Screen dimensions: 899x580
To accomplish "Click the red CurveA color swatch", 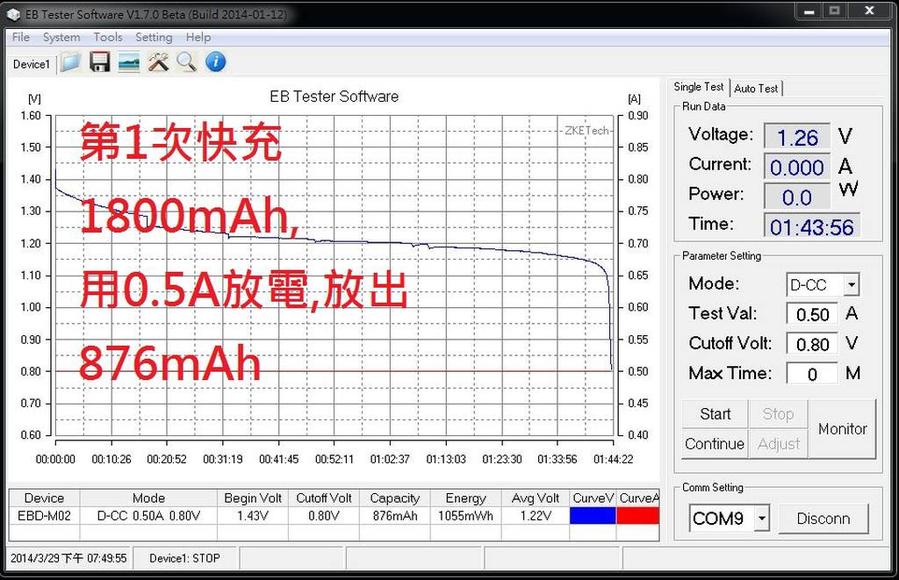I will (638, 516).
